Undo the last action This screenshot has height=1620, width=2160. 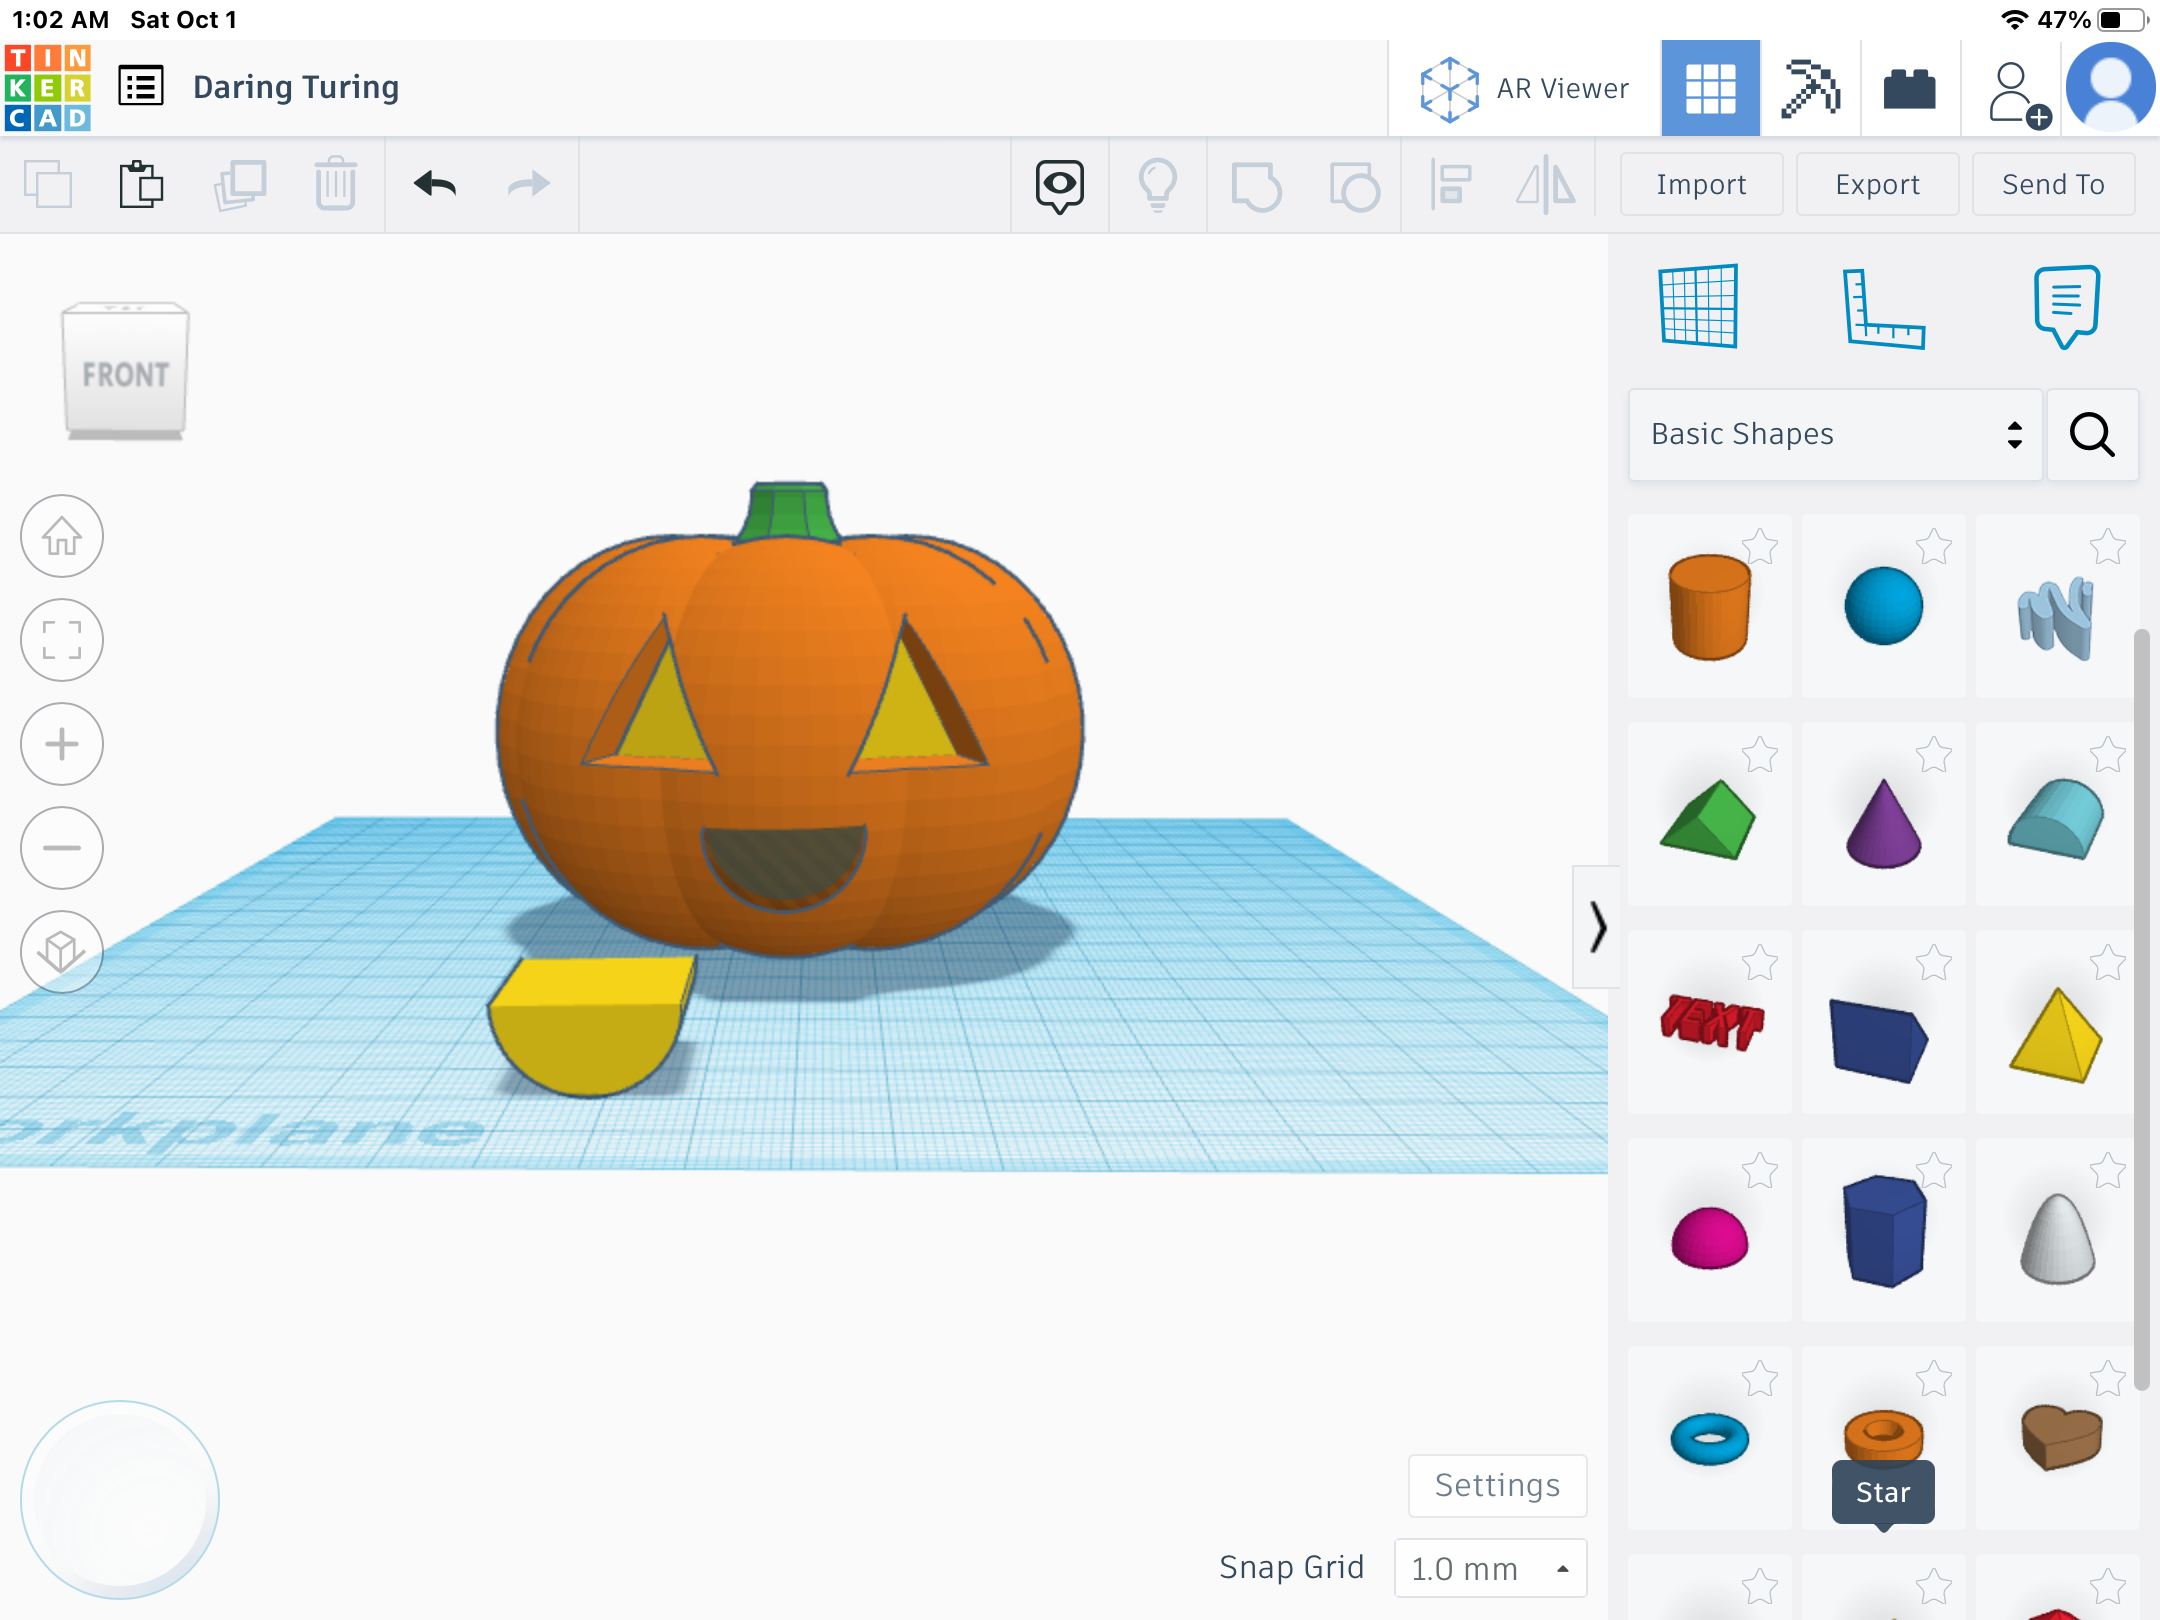(435, 184)
